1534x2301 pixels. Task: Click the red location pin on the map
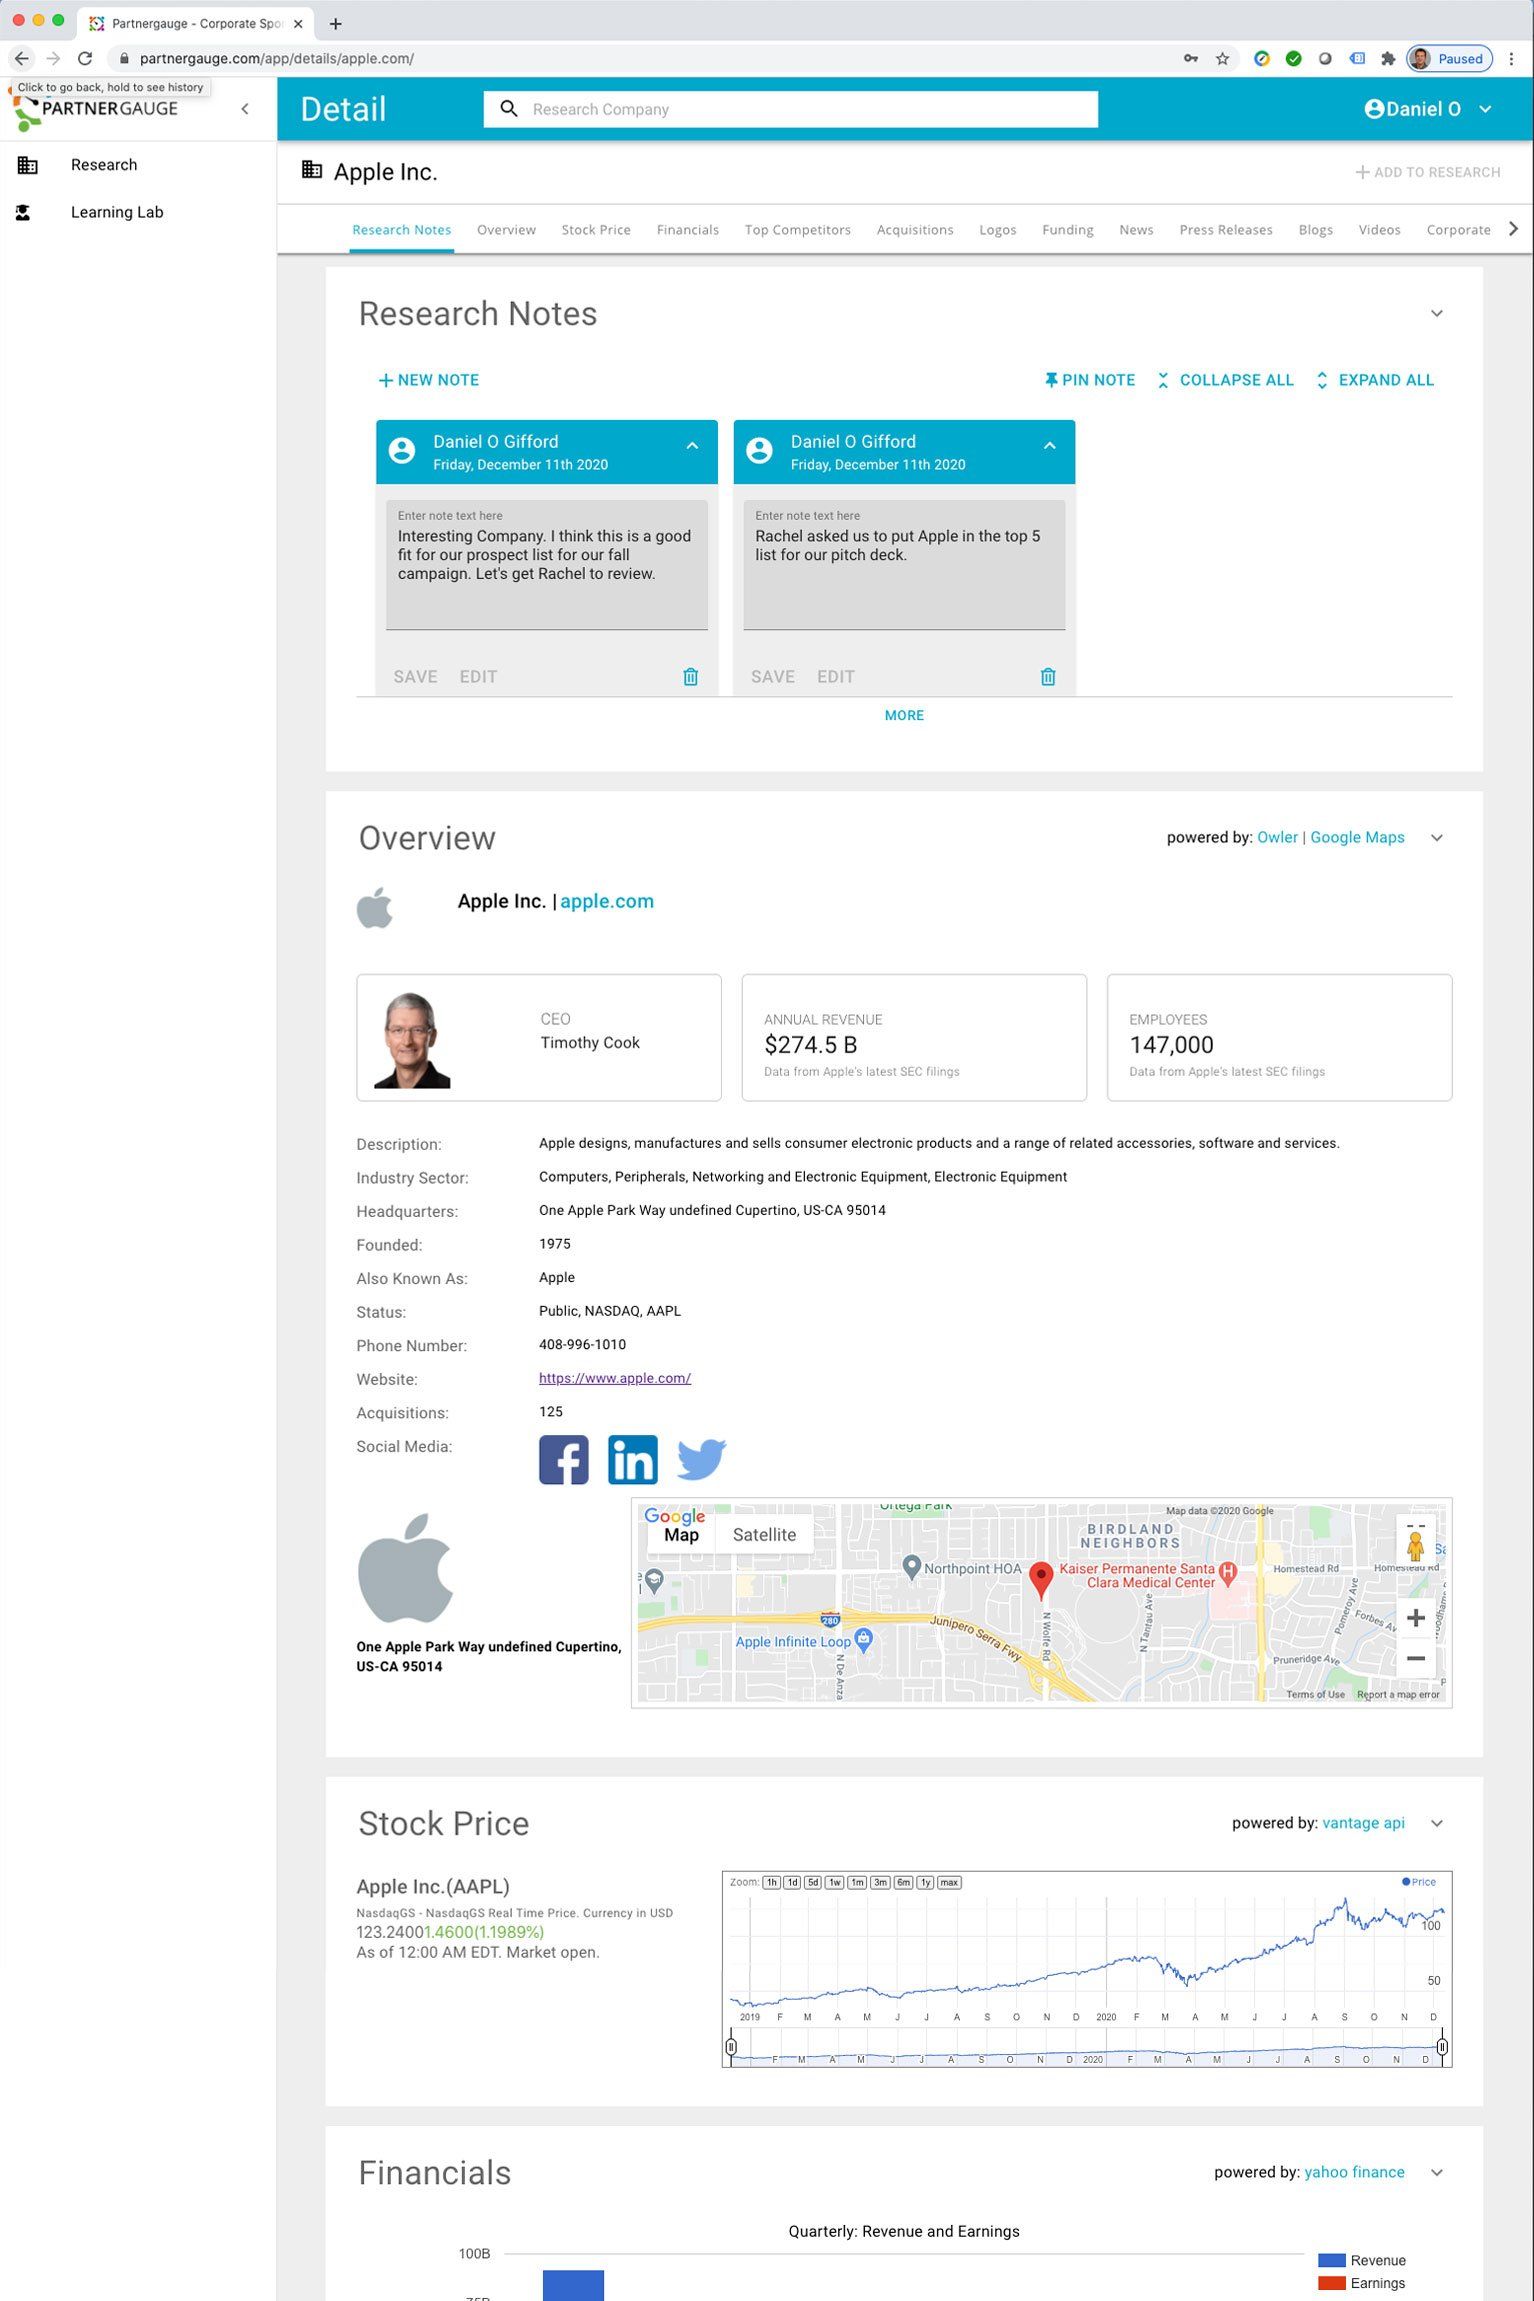pyautogui.click(x=1041, y=1580)
